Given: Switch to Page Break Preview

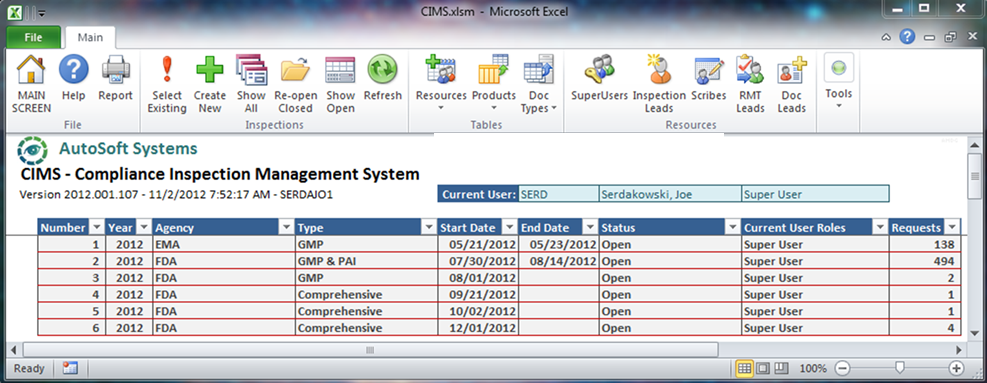Looking at the screenshot, I should point(781,368).
